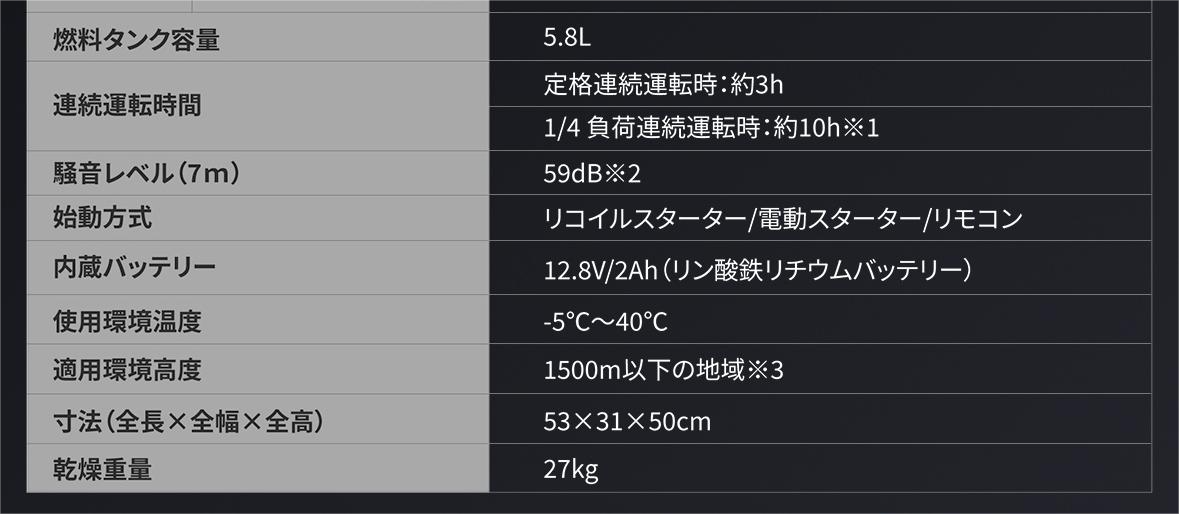Click the 乾燥重量 label cell

[x=102, y=468]
